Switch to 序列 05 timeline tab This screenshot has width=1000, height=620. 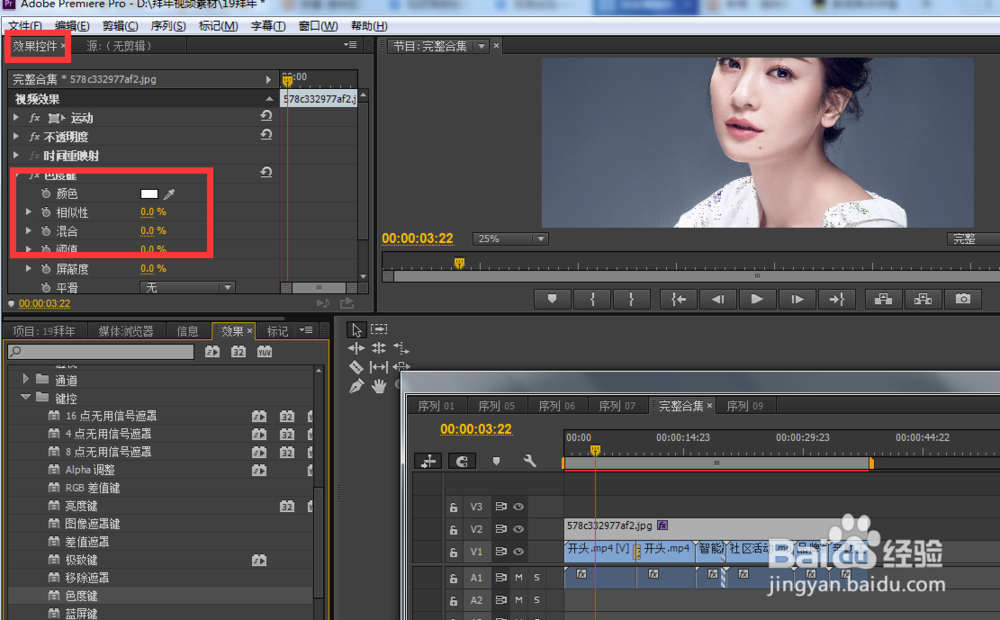pyautogui.click(x=496, y=406)
